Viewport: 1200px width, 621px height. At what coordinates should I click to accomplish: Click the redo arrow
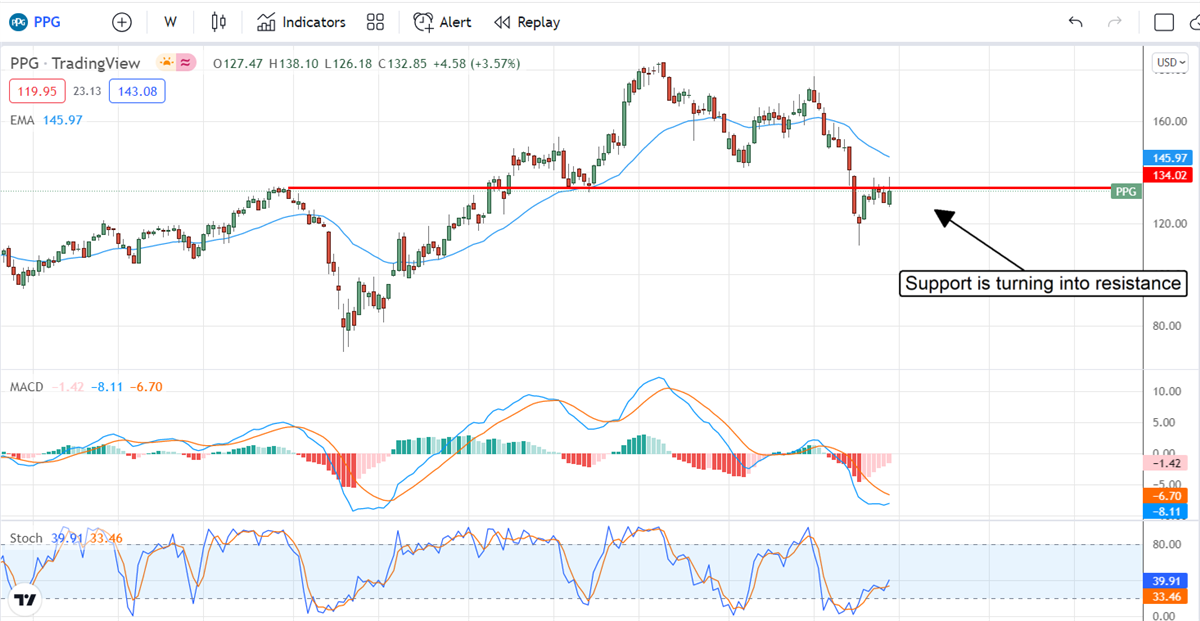point(1115,22)
